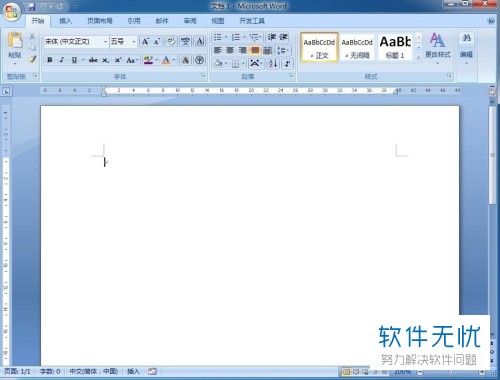Toggle bold formatting
This screenshot has height=380, width=500.
[x=50, y=60]
